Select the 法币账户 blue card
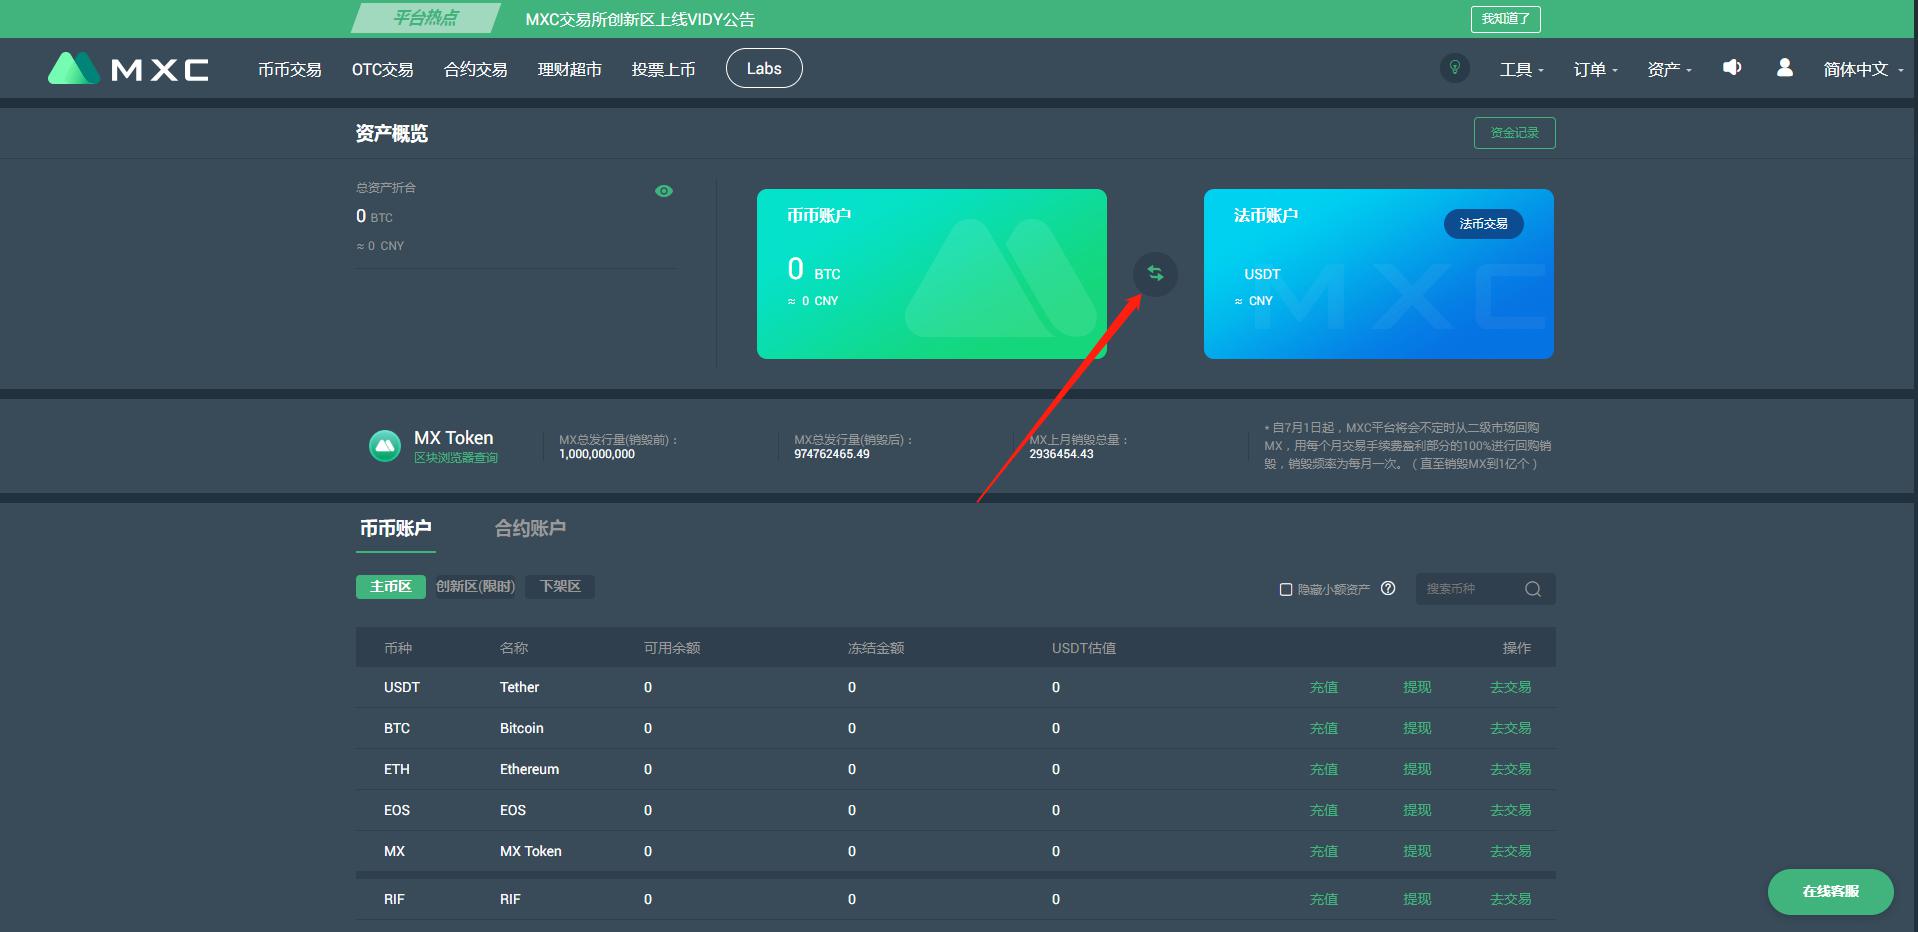This screenshot has height=932, width=1918. coord(1379,274)
